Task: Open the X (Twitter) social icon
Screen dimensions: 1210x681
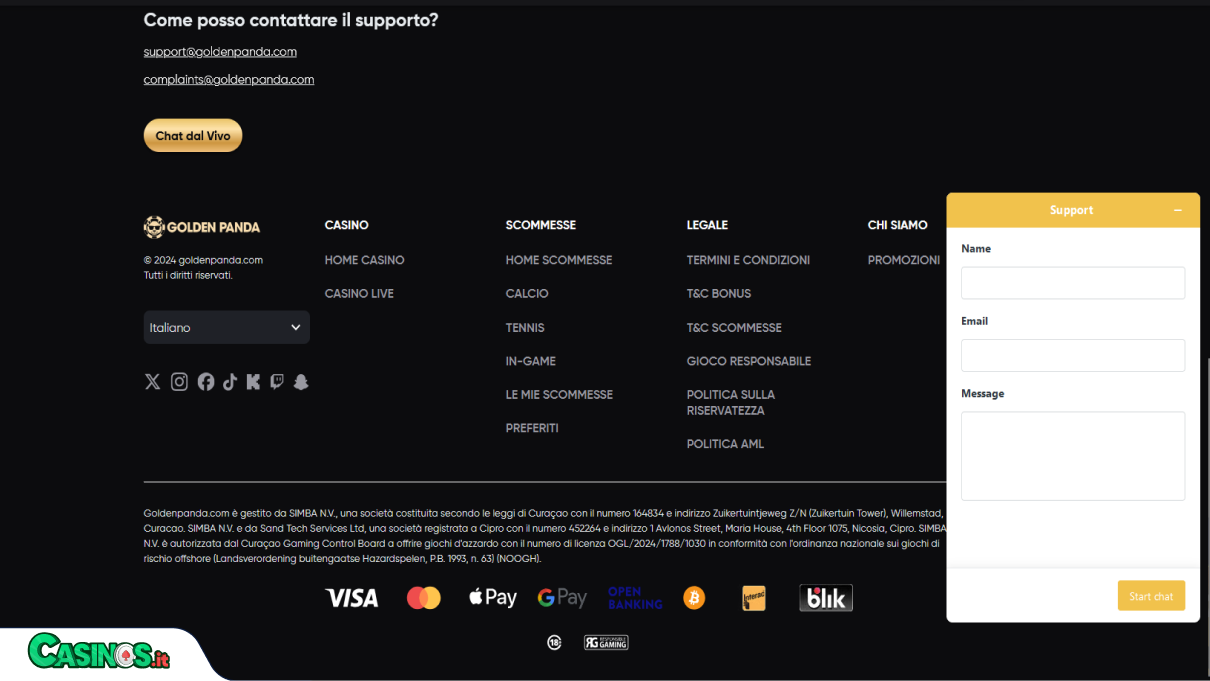Action: point(152,382)
